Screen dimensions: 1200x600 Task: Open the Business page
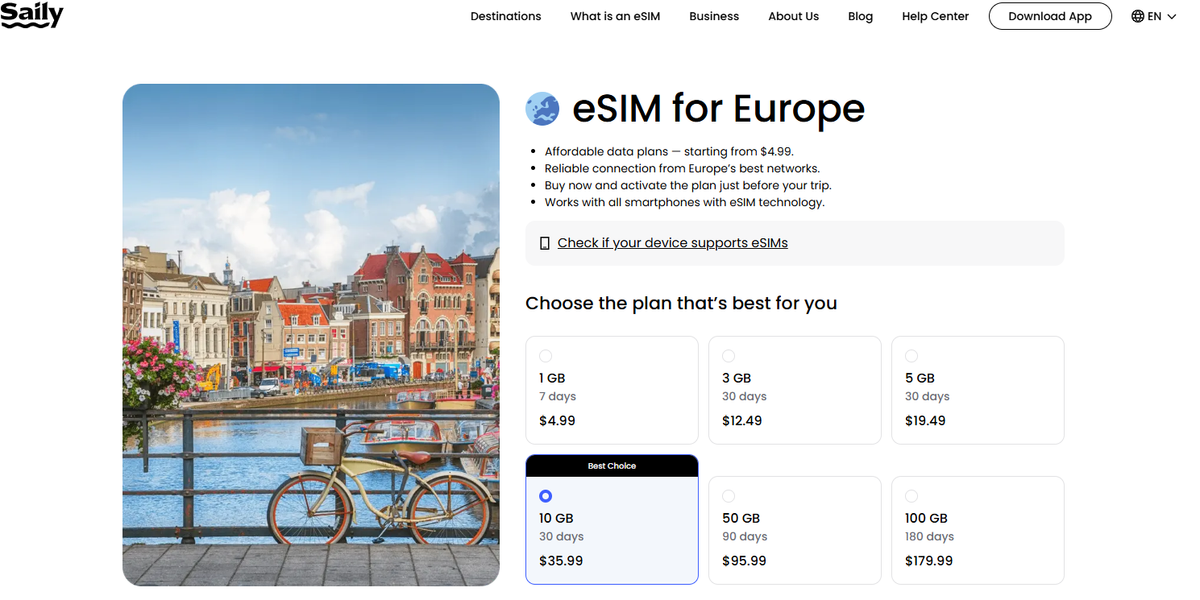click(x=713, y=16)
